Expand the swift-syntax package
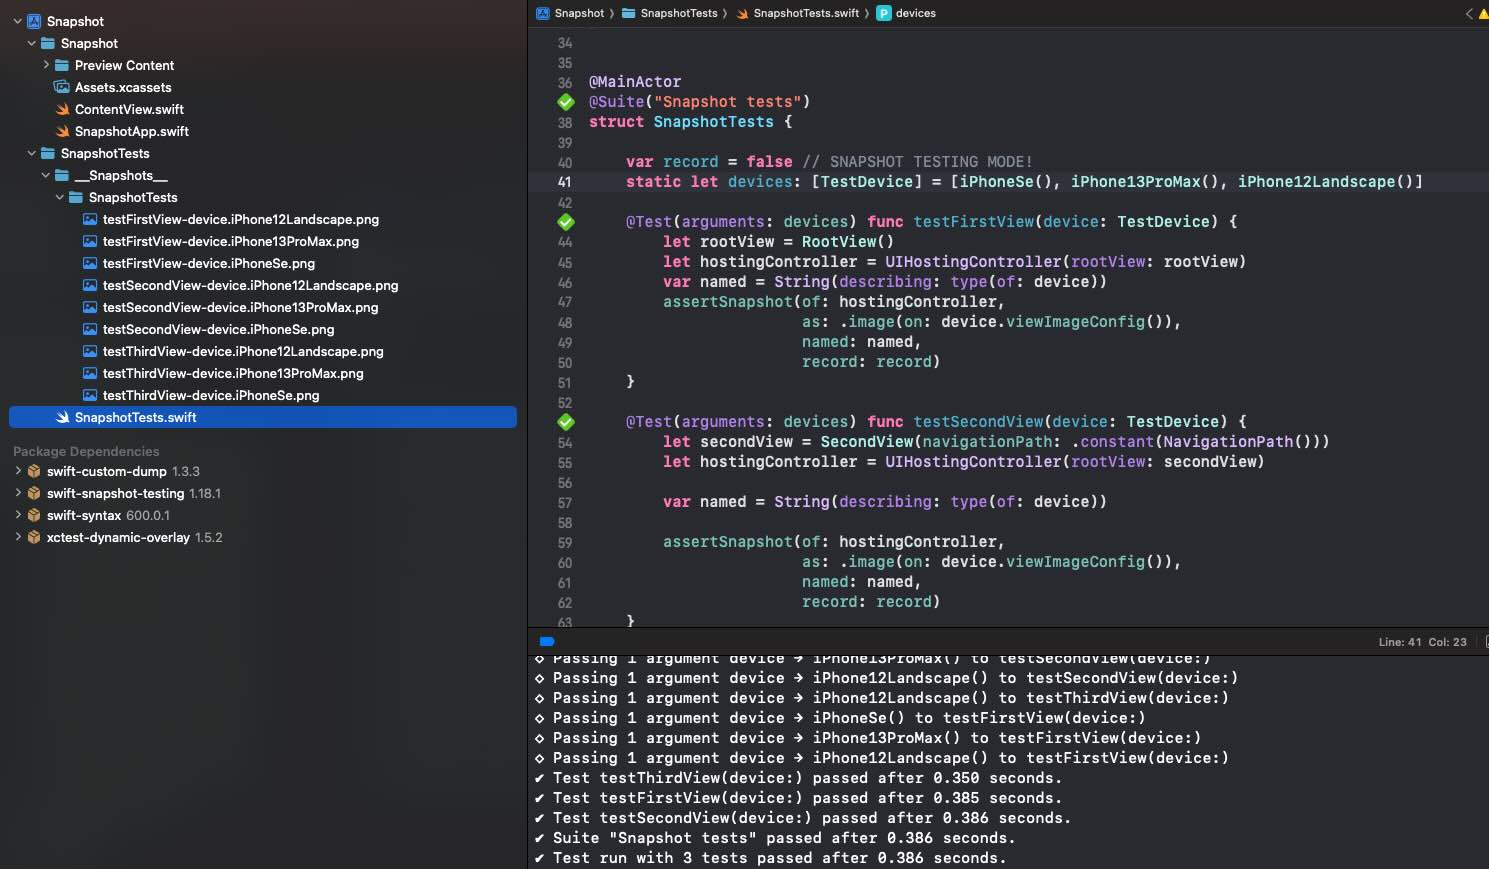The width and height of the screenshot is (1489, 869). 18,515
